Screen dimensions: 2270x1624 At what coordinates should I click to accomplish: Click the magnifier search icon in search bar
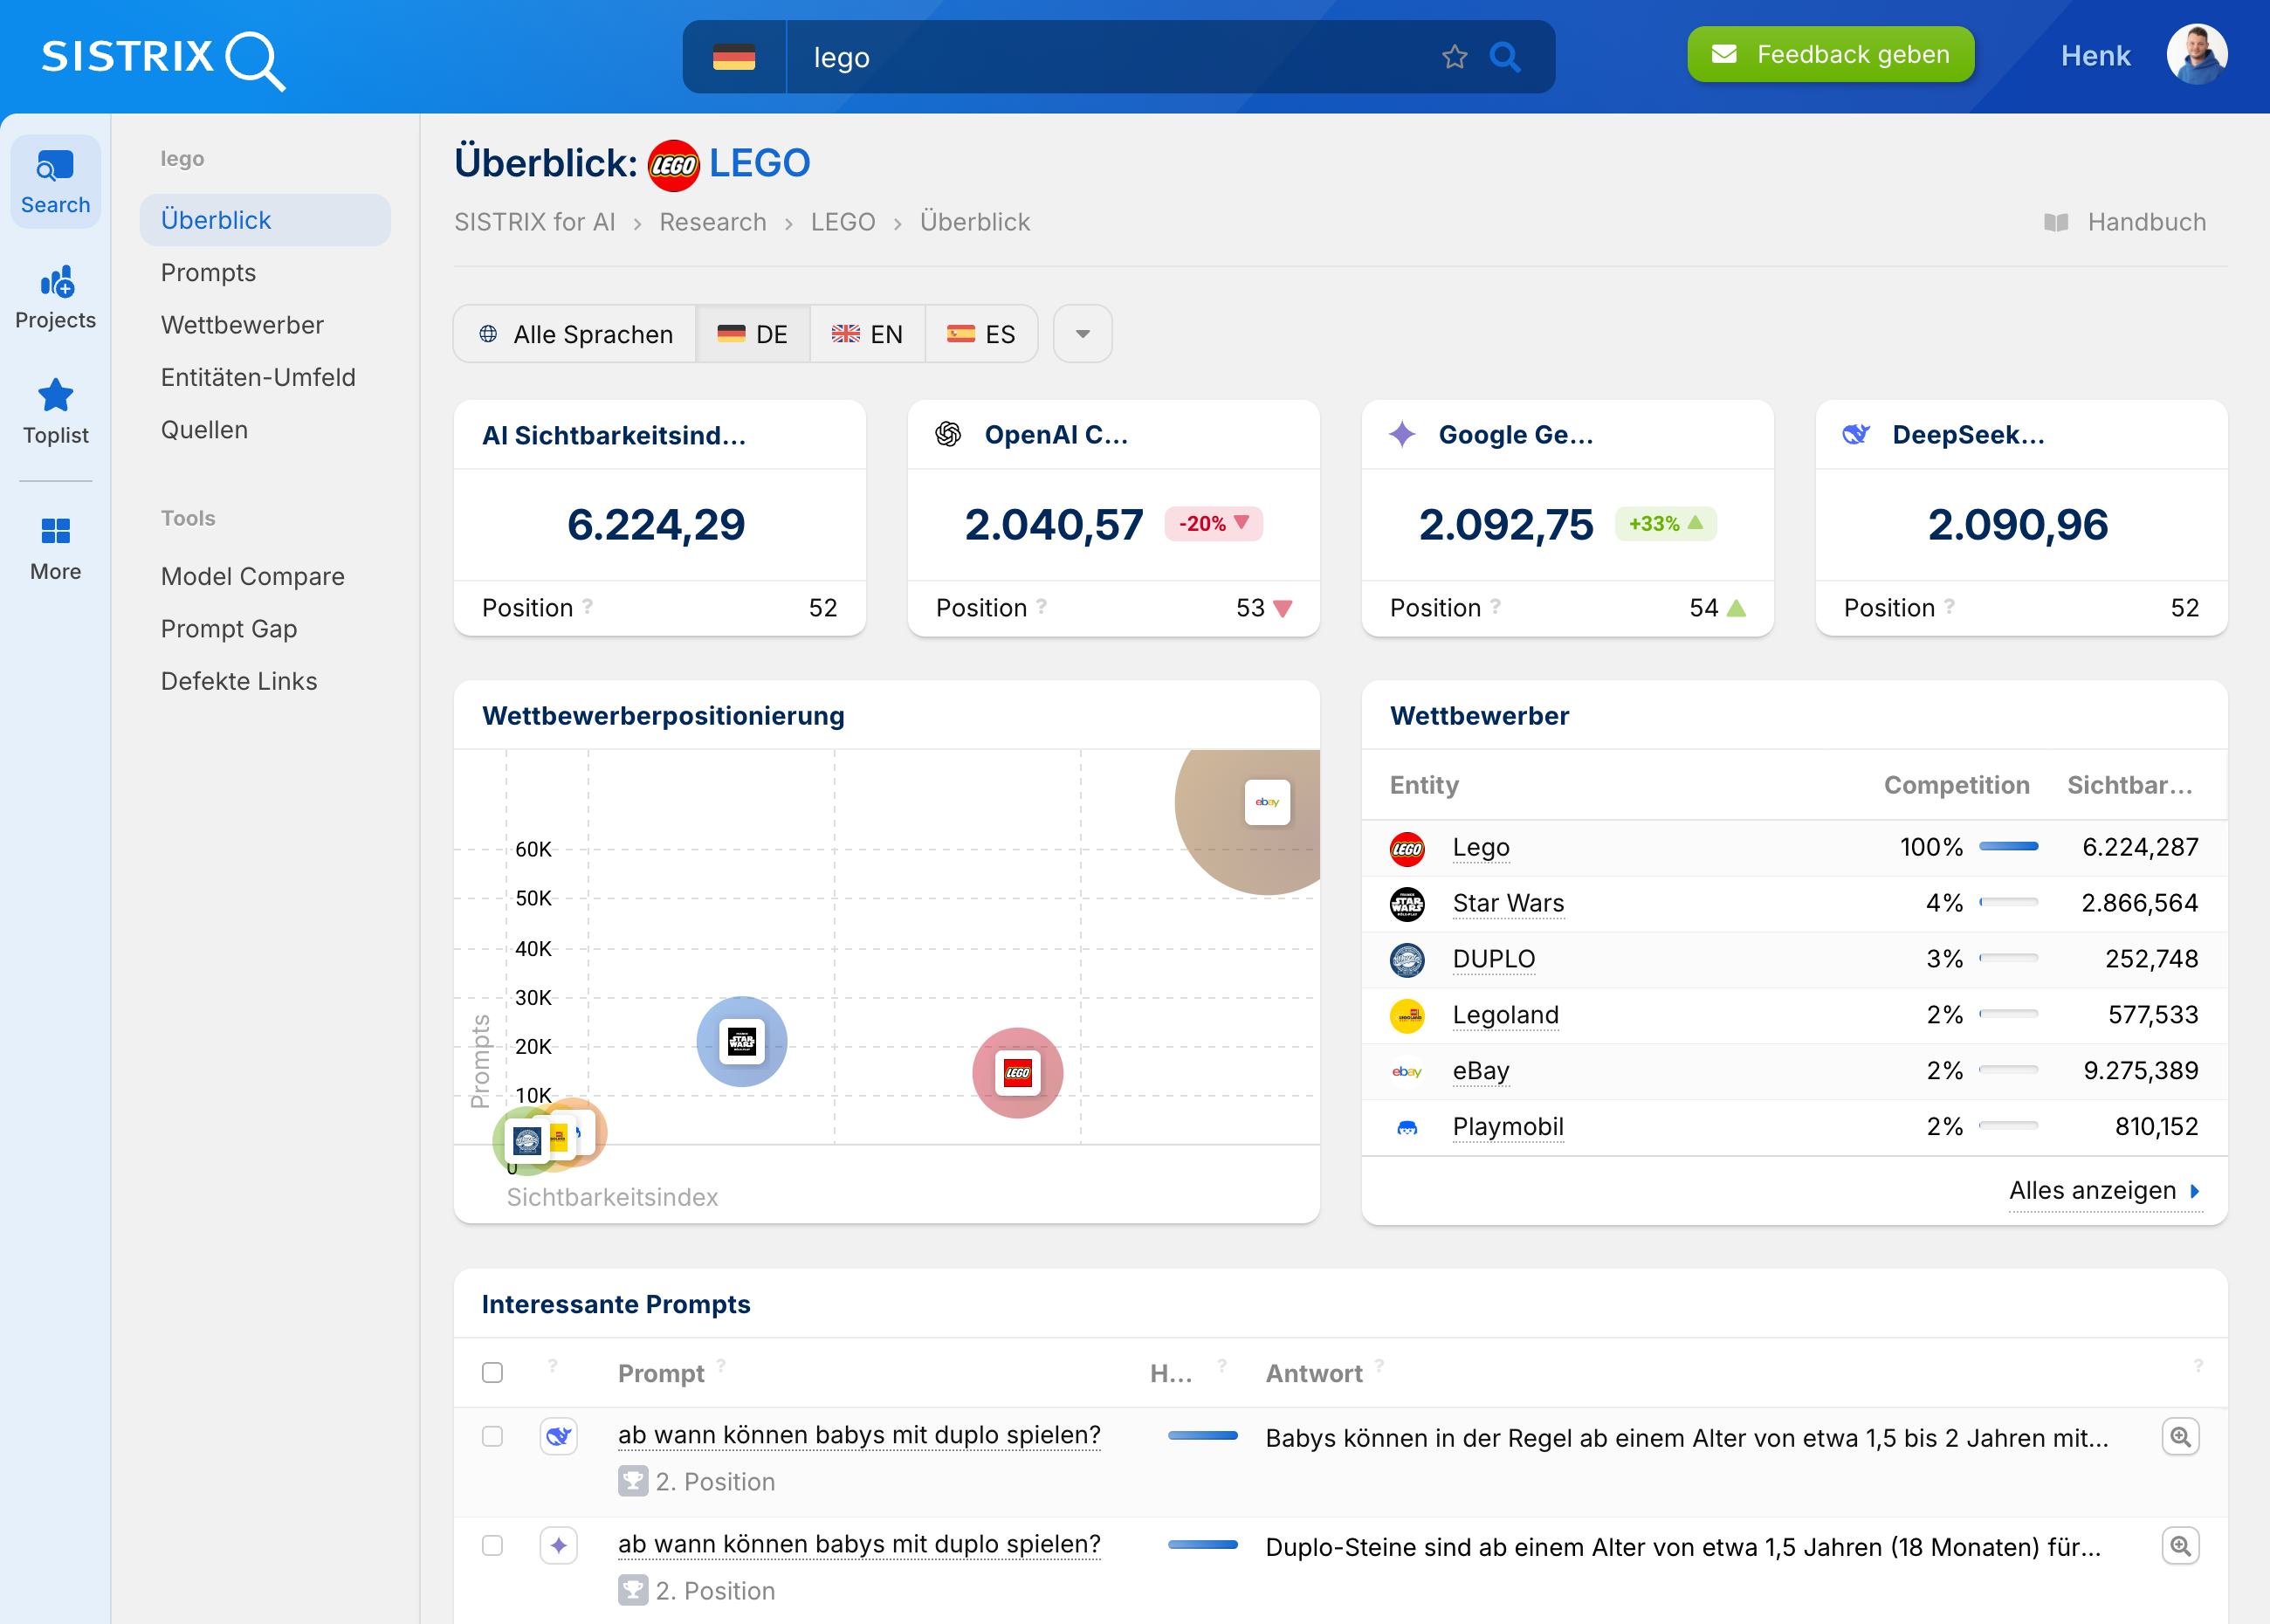coord(1505,57)
